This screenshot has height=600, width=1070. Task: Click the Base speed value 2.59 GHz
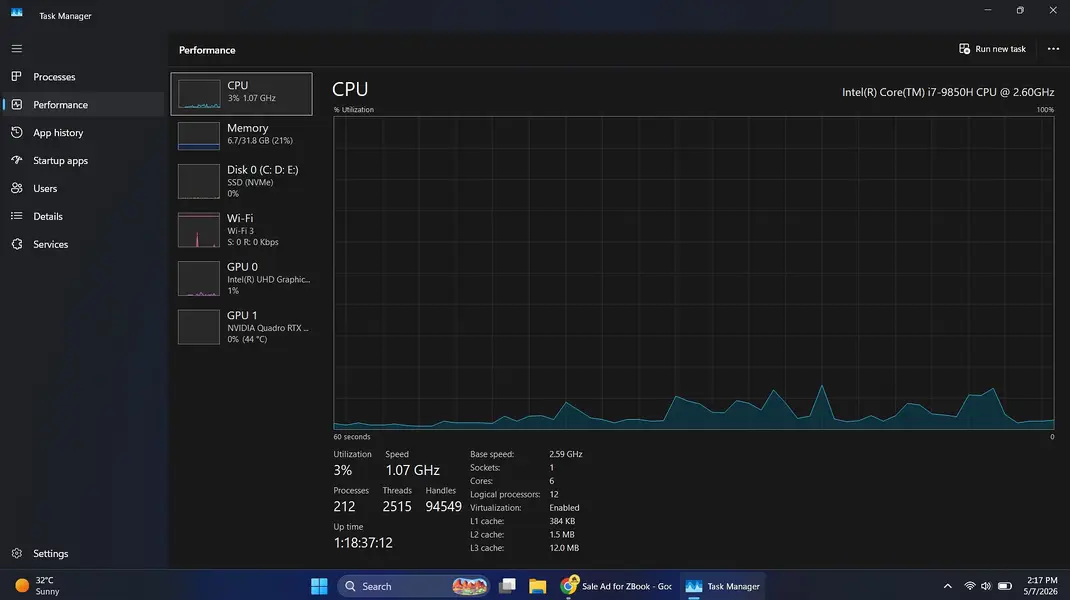click(x=566, y=454)
